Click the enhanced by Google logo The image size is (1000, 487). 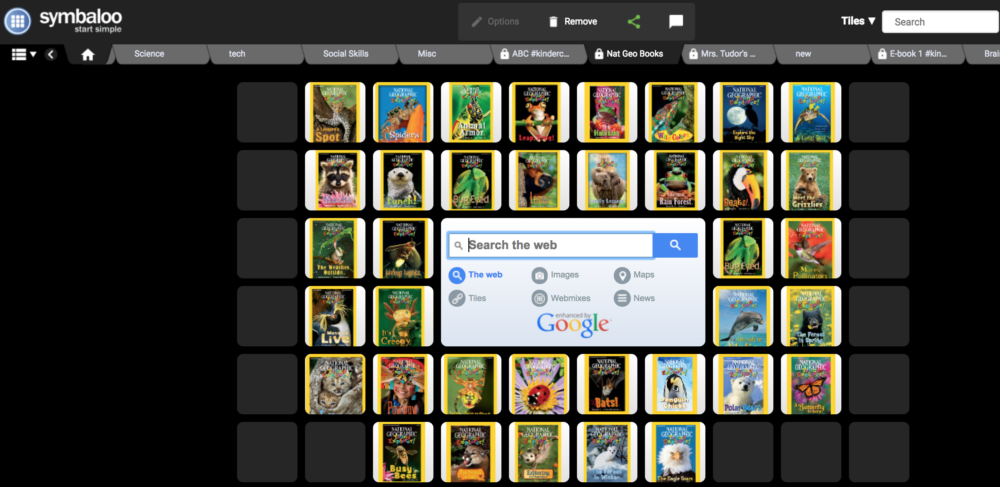tap(573, 323)
